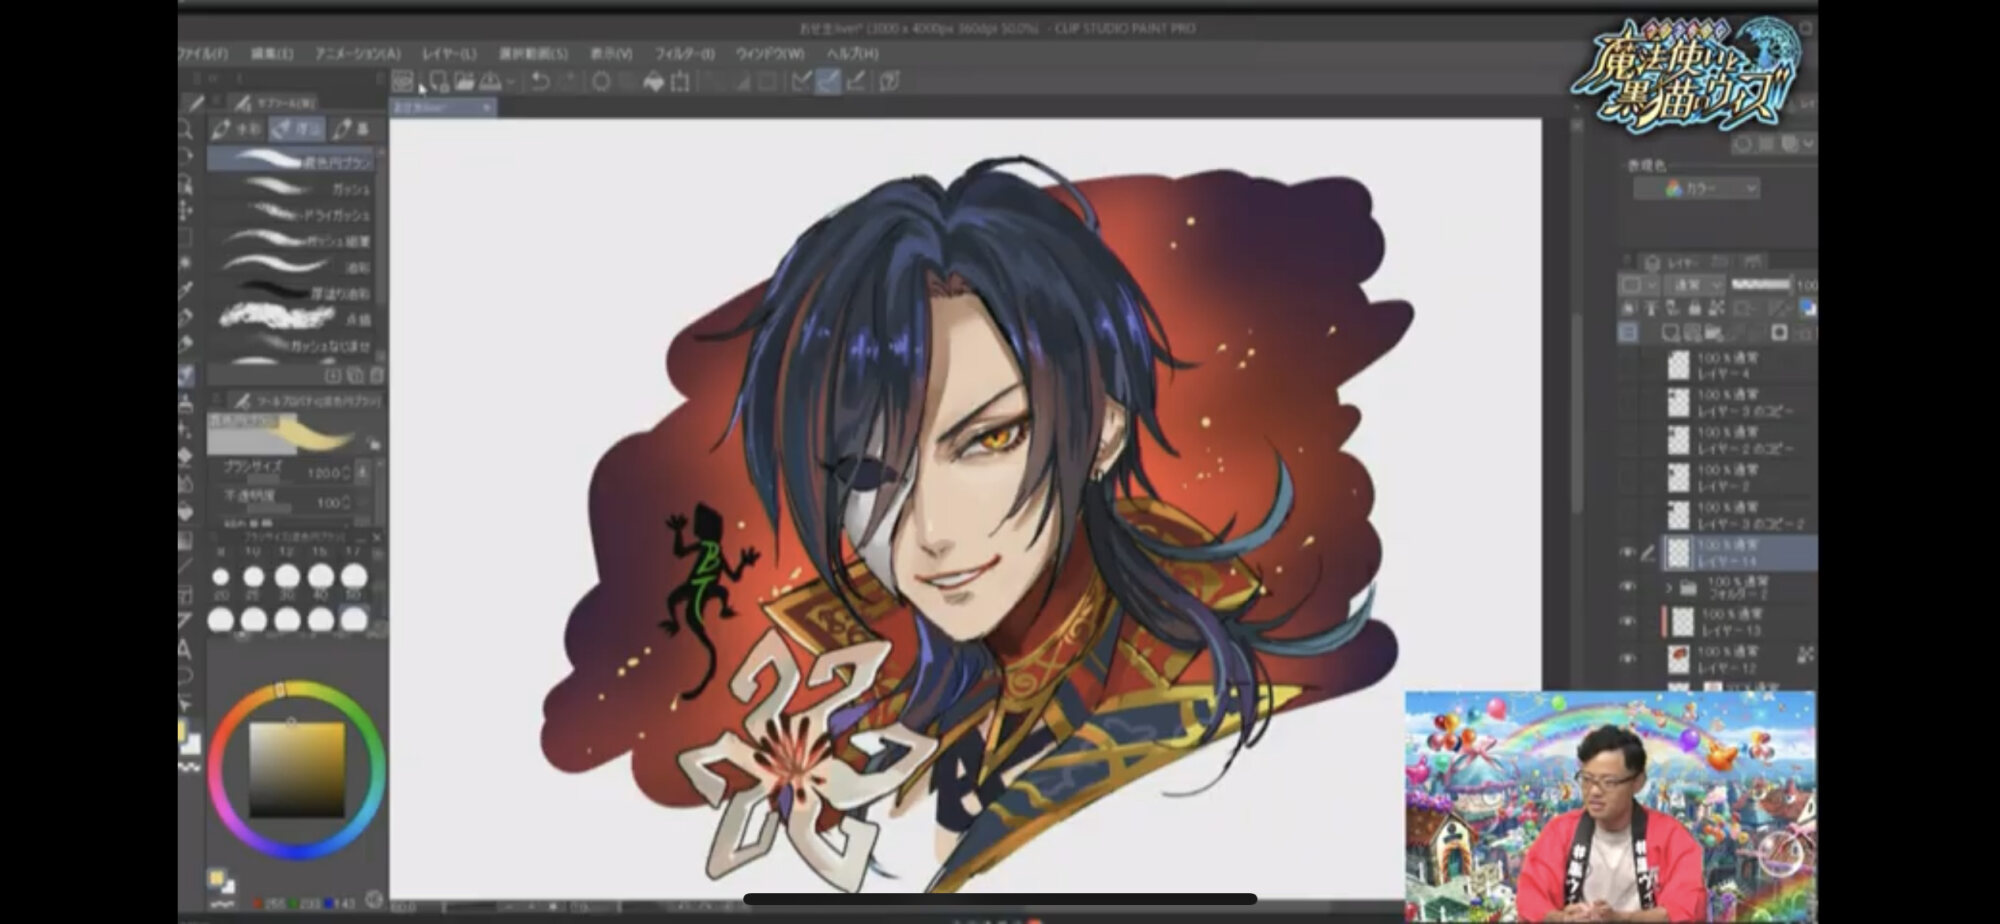The image size is (2000, 924).
Task: Click the New layer folder icon
Action: tap(1714, 332)
